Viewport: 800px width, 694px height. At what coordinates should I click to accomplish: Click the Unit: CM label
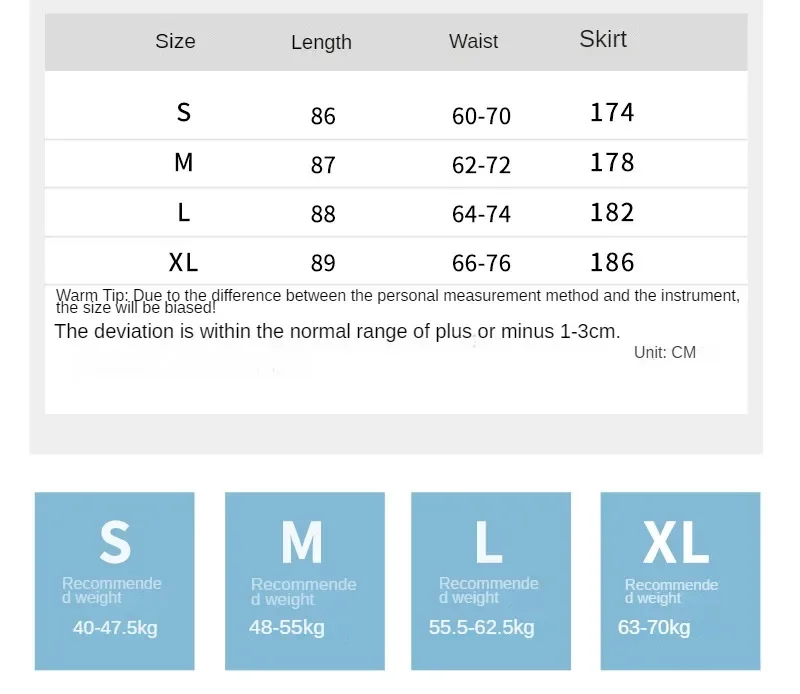665,352
